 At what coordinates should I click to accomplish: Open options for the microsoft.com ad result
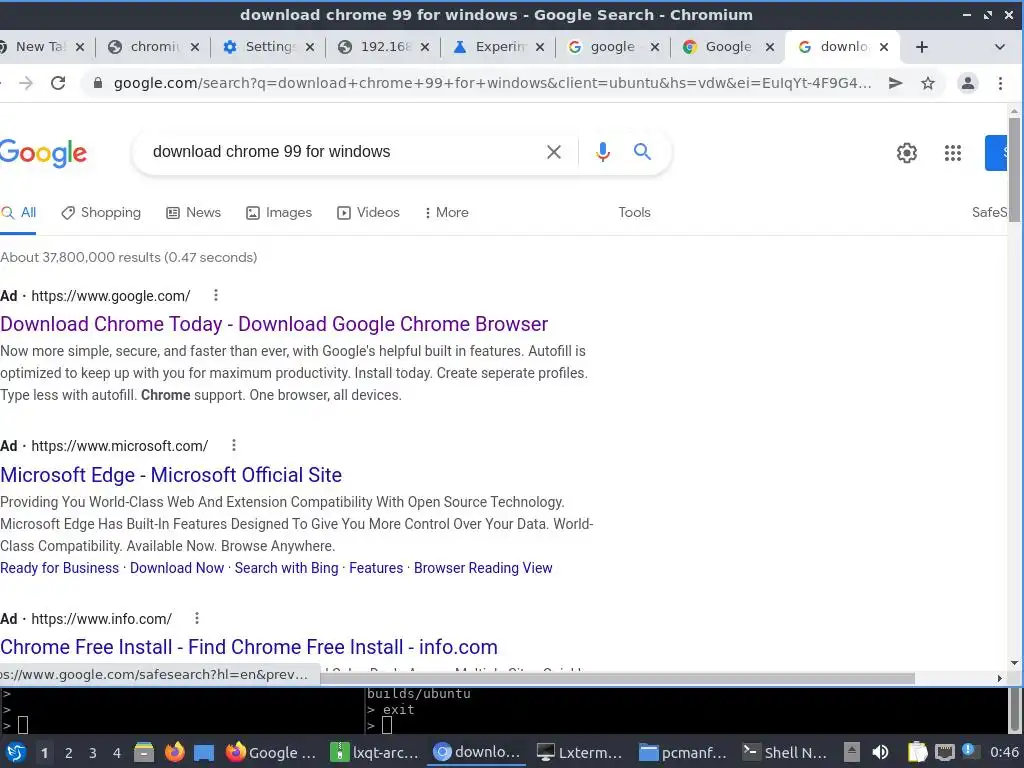point(234,445)
